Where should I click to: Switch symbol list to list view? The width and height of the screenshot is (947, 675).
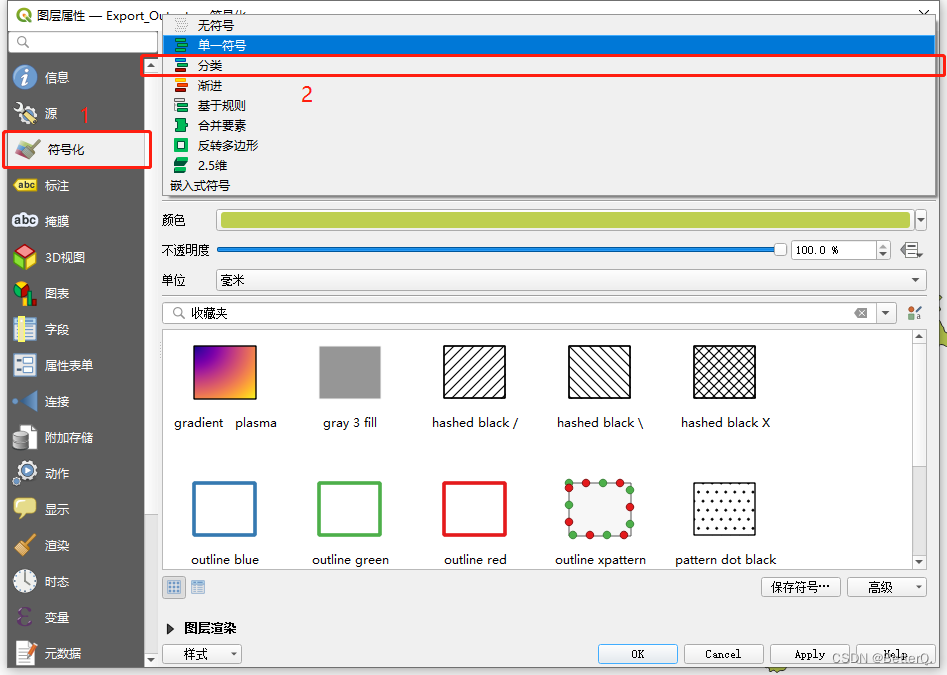click(x=198, y=587)
